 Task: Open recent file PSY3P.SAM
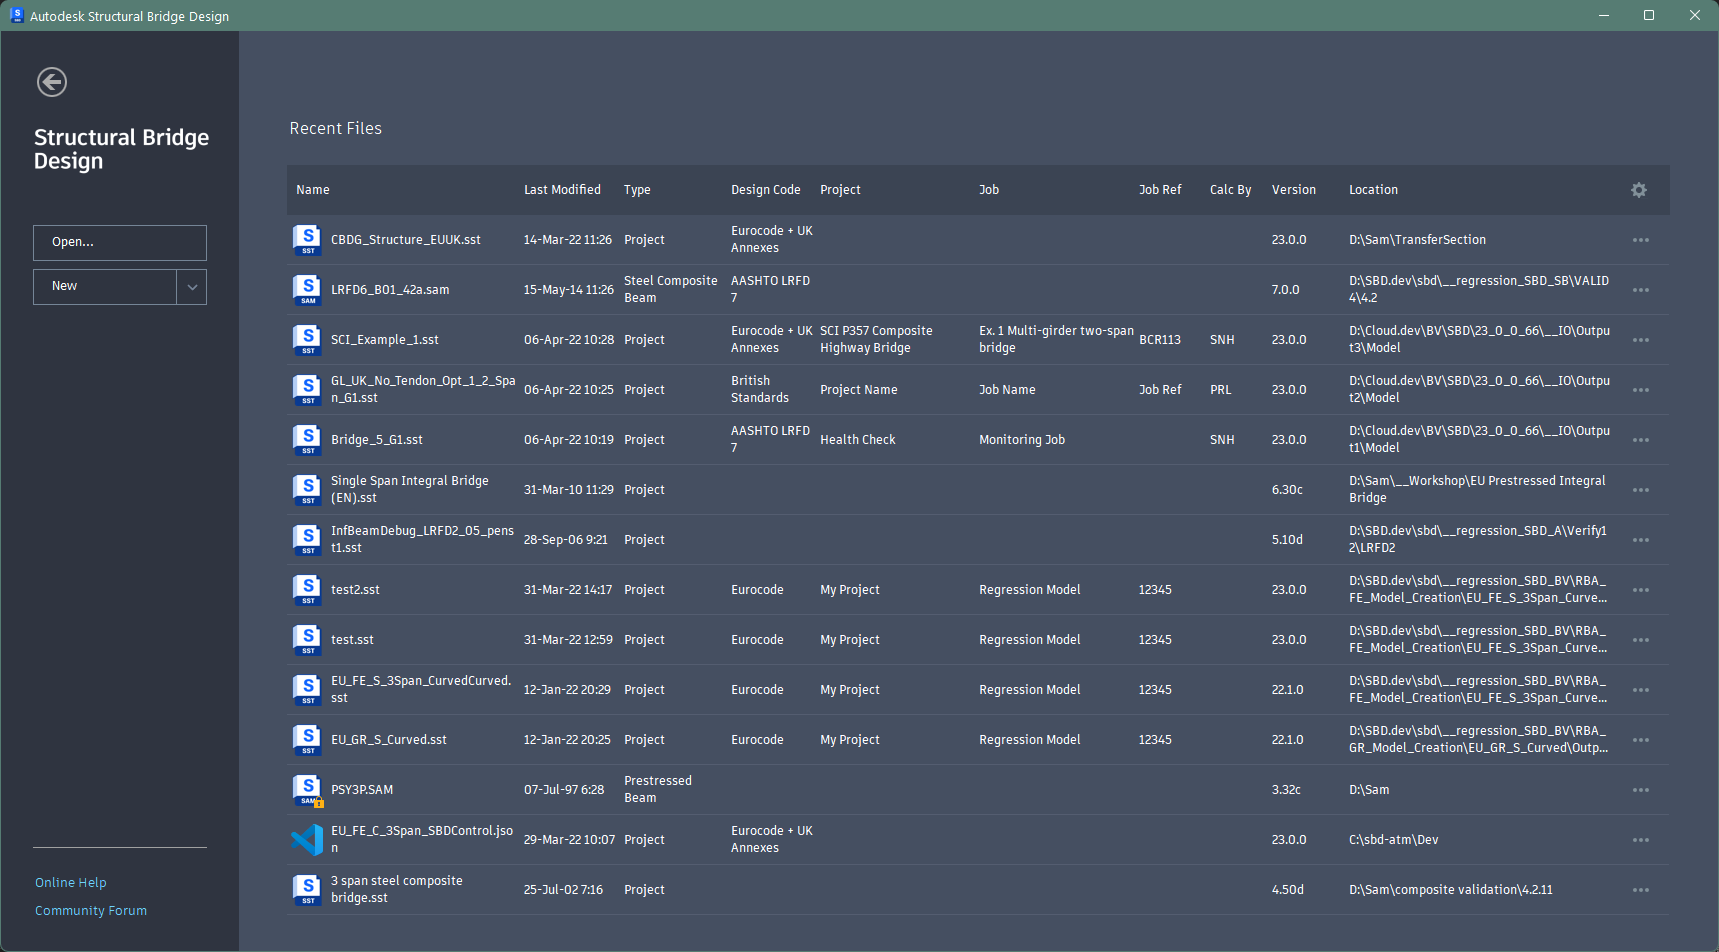pyautogui.click(x=362, y=790)
